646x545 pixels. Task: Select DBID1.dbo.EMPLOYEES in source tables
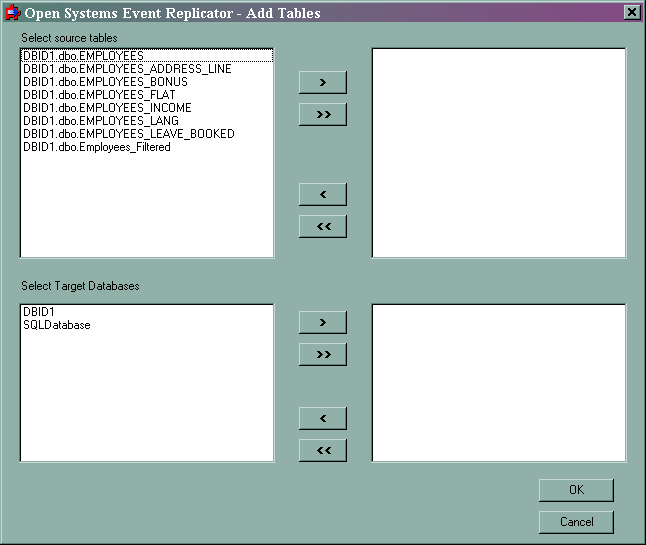pos(83,56)
